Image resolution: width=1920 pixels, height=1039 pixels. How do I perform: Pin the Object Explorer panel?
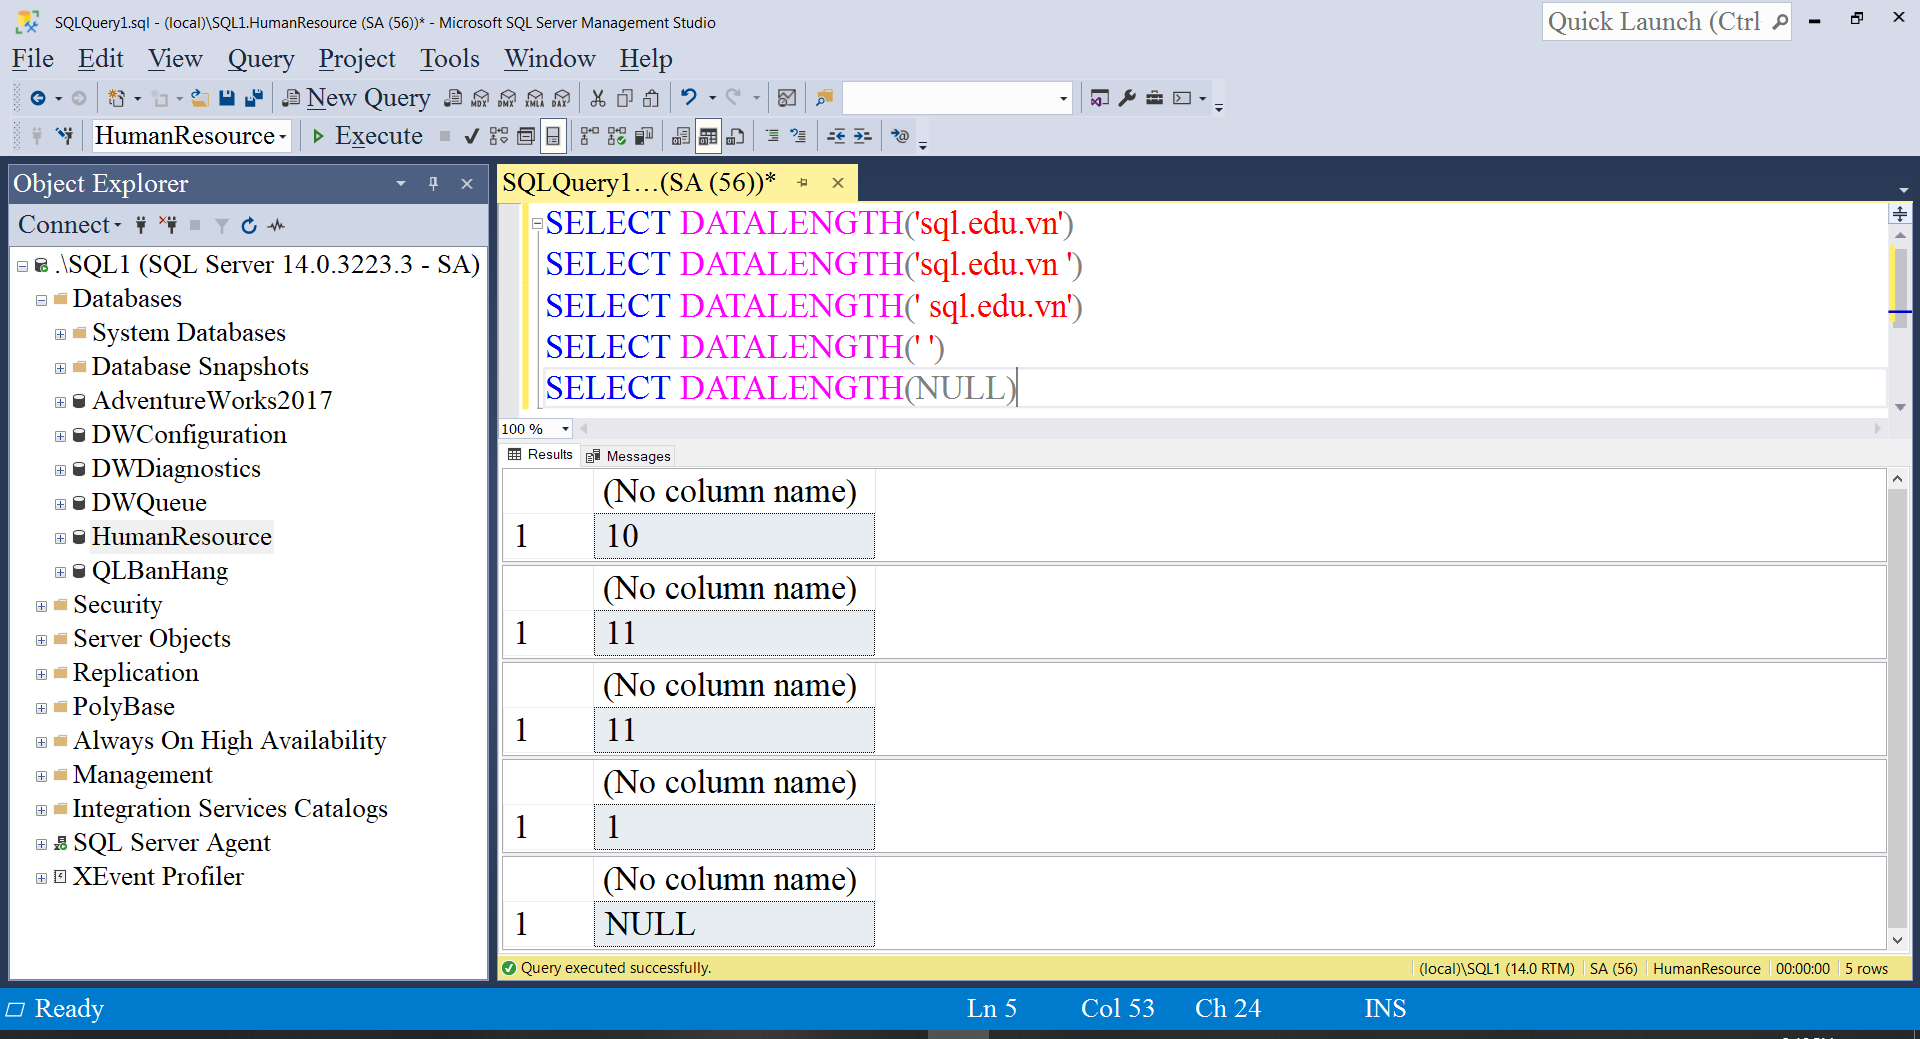[x=433, y=184]
